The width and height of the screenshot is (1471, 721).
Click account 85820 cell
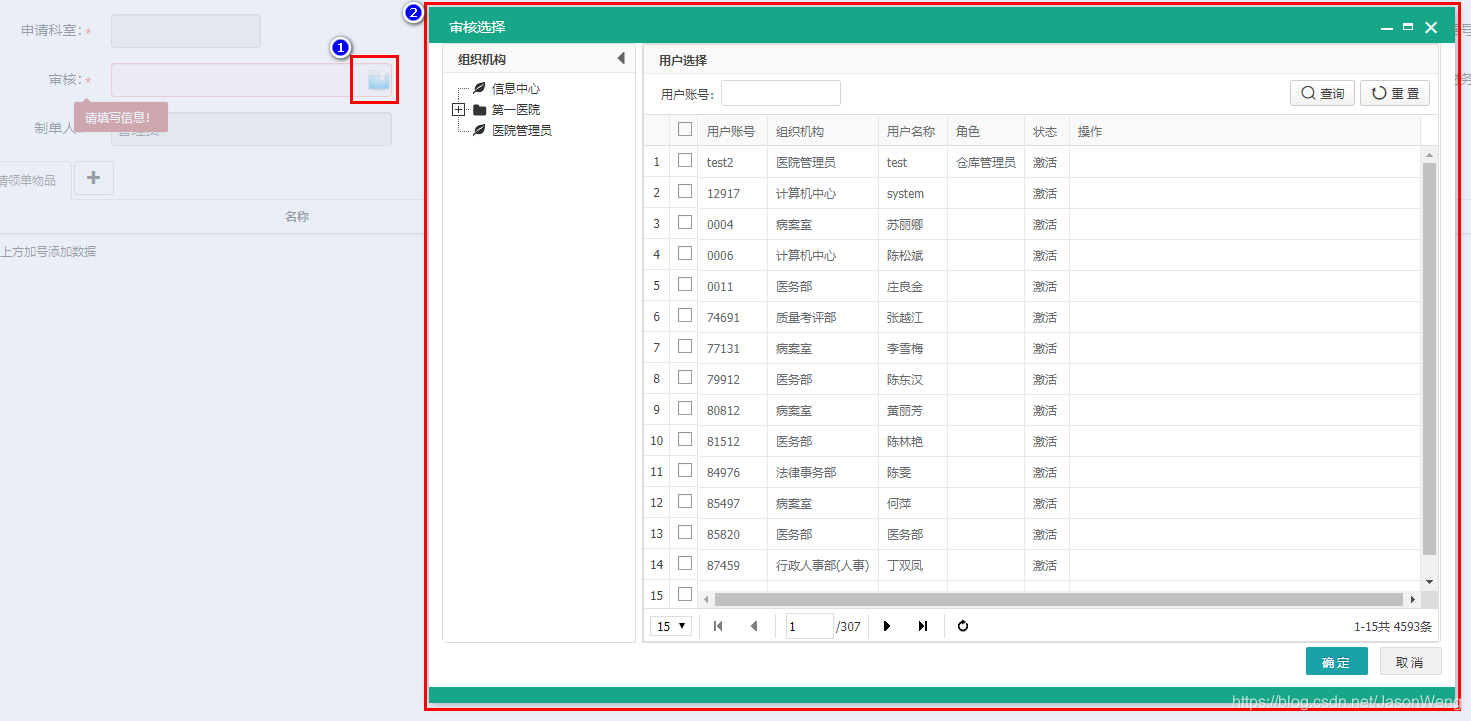(723, 534)
